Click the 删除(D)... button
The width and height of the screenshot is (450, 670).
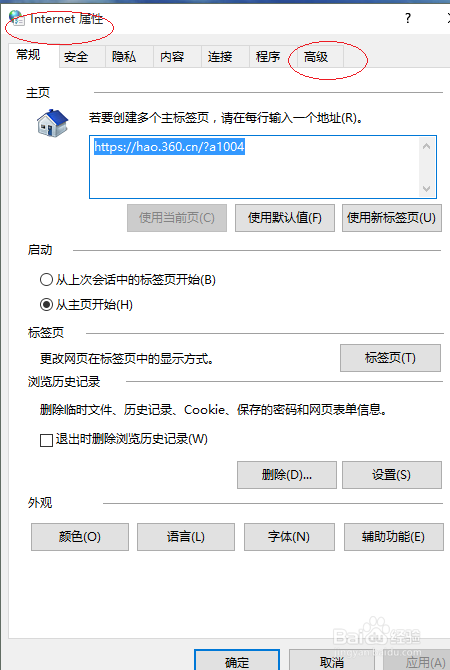click(x=287, y=475)
